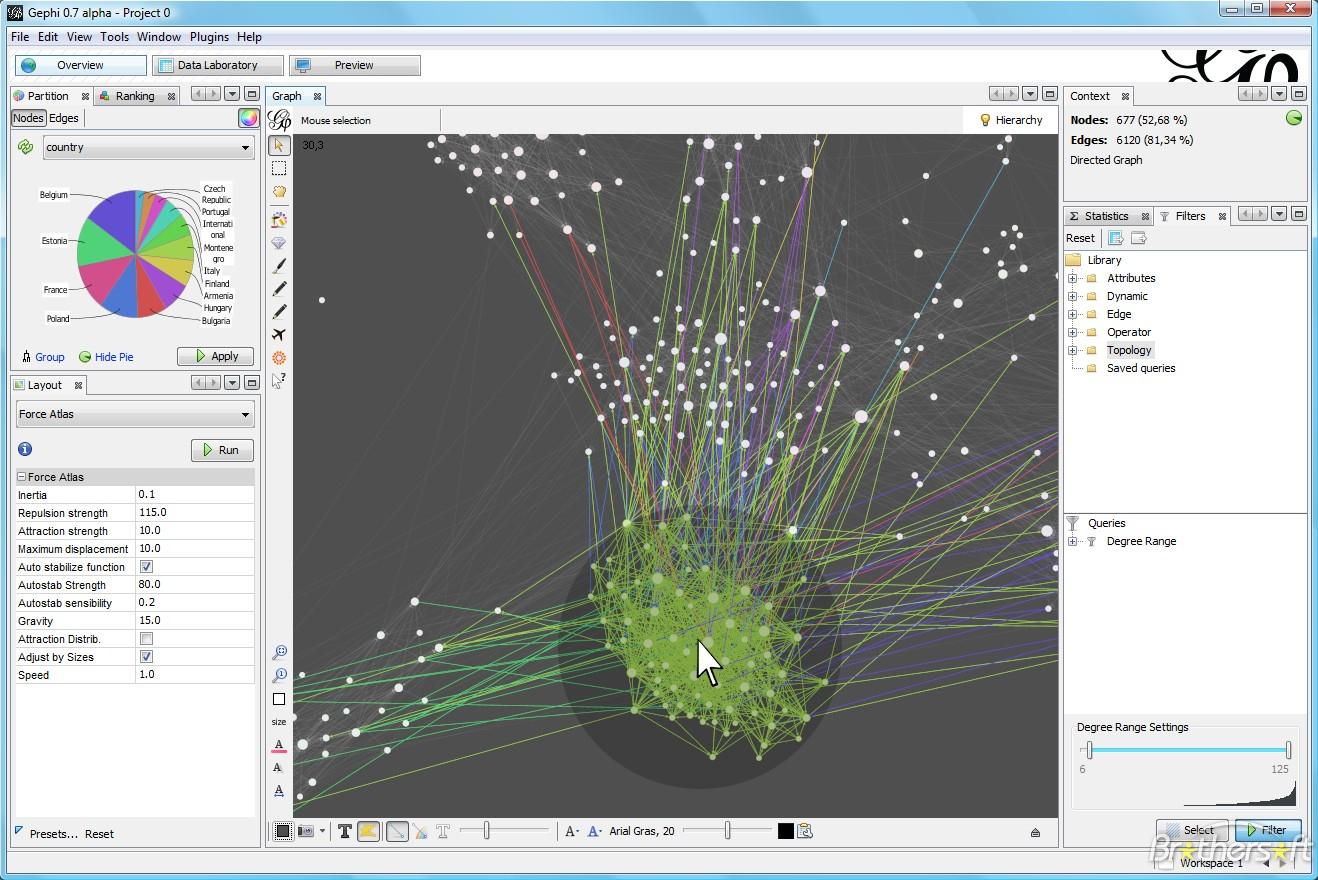Click Reset in Filters panel
Image resolution: width=1318 pixels, height=880 pixels.
click(1080, 238)
